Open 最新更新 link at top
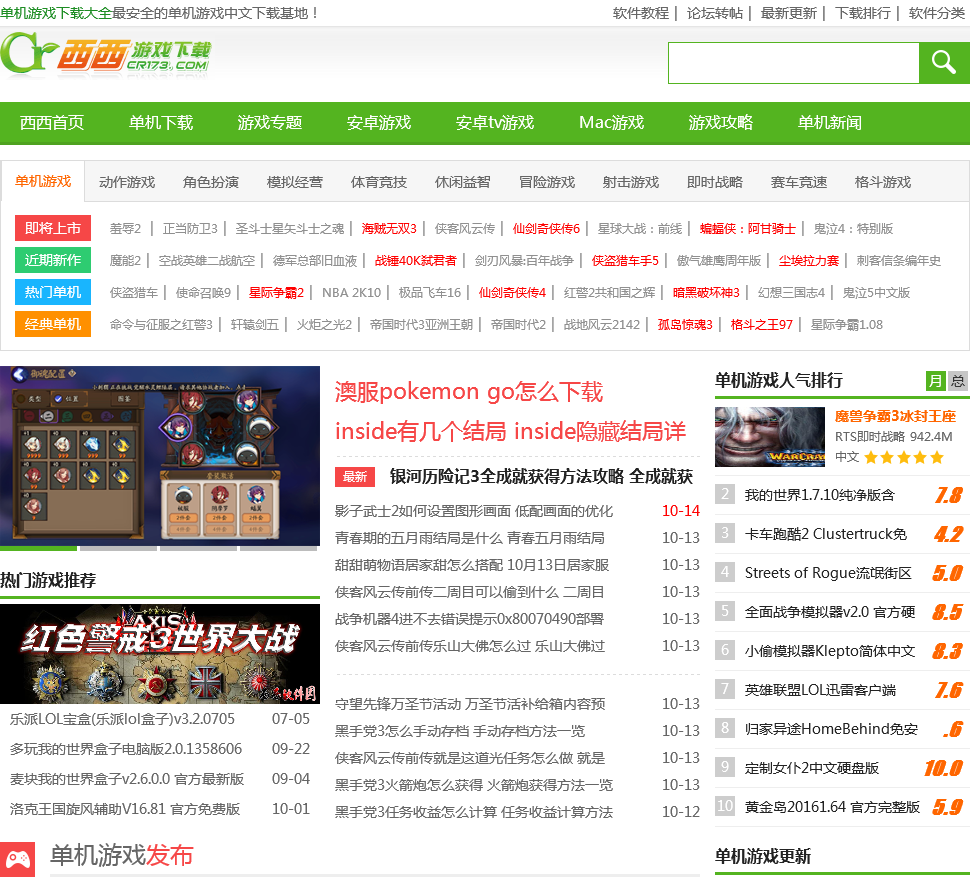Image resolution: width=970 pixels, height=882 pixels. click(788, 13)
